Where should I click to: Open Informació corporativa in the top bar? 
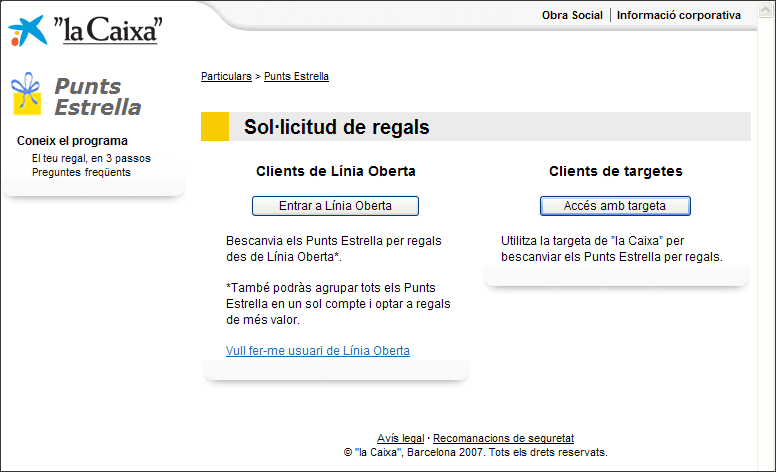(679, 15)
